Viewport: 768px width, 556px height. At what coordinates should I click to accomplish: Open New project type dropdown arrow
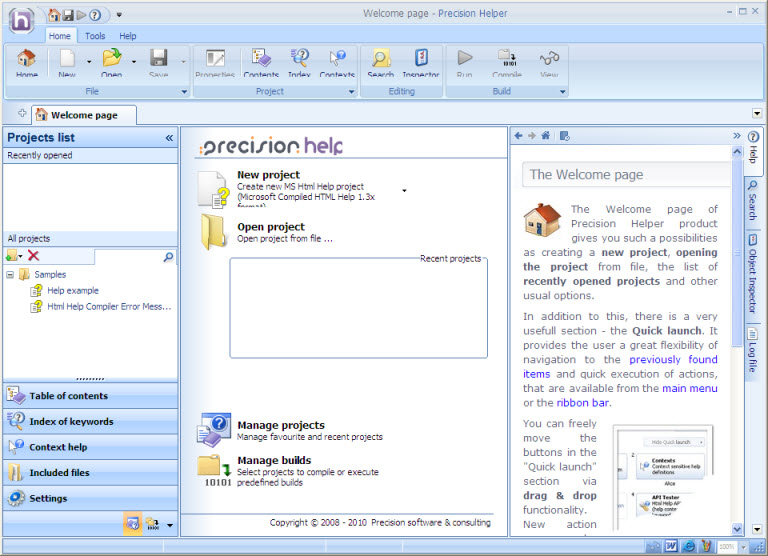(x=404, y=191)
